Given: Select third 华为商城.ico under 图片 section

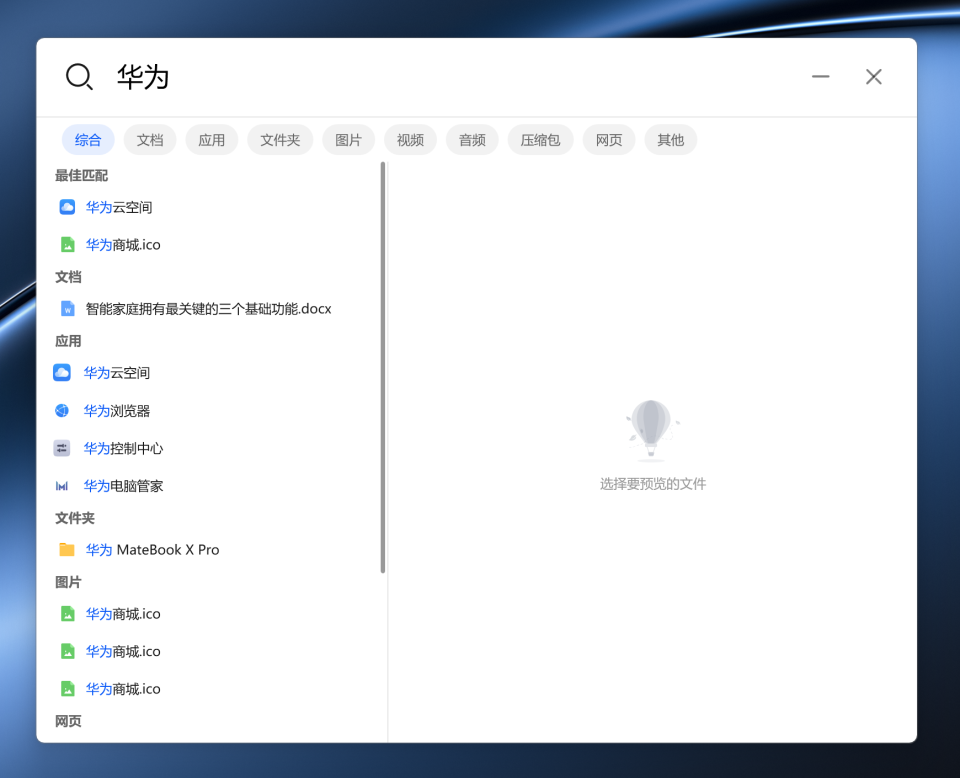Looking at the screenshot, I should pyautogui.click(x=123, y=689).
